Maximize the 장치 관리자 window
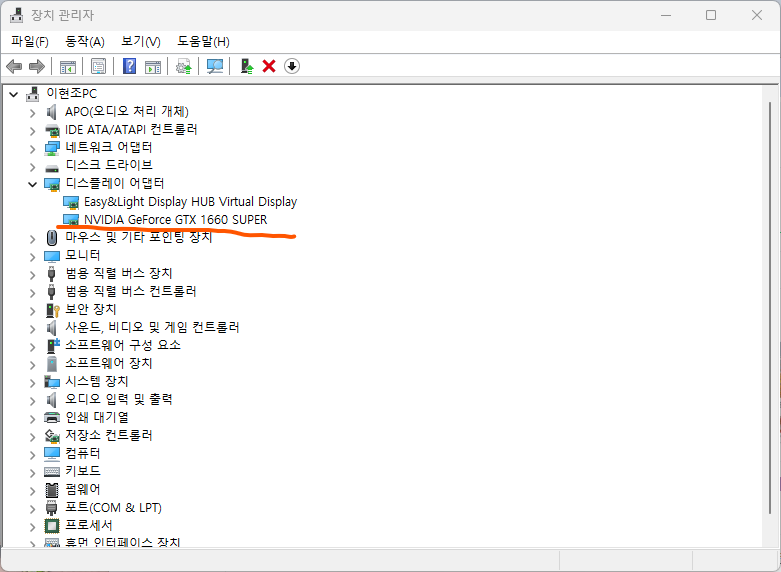Screen dimensions: 781x572 click(711, 15)
